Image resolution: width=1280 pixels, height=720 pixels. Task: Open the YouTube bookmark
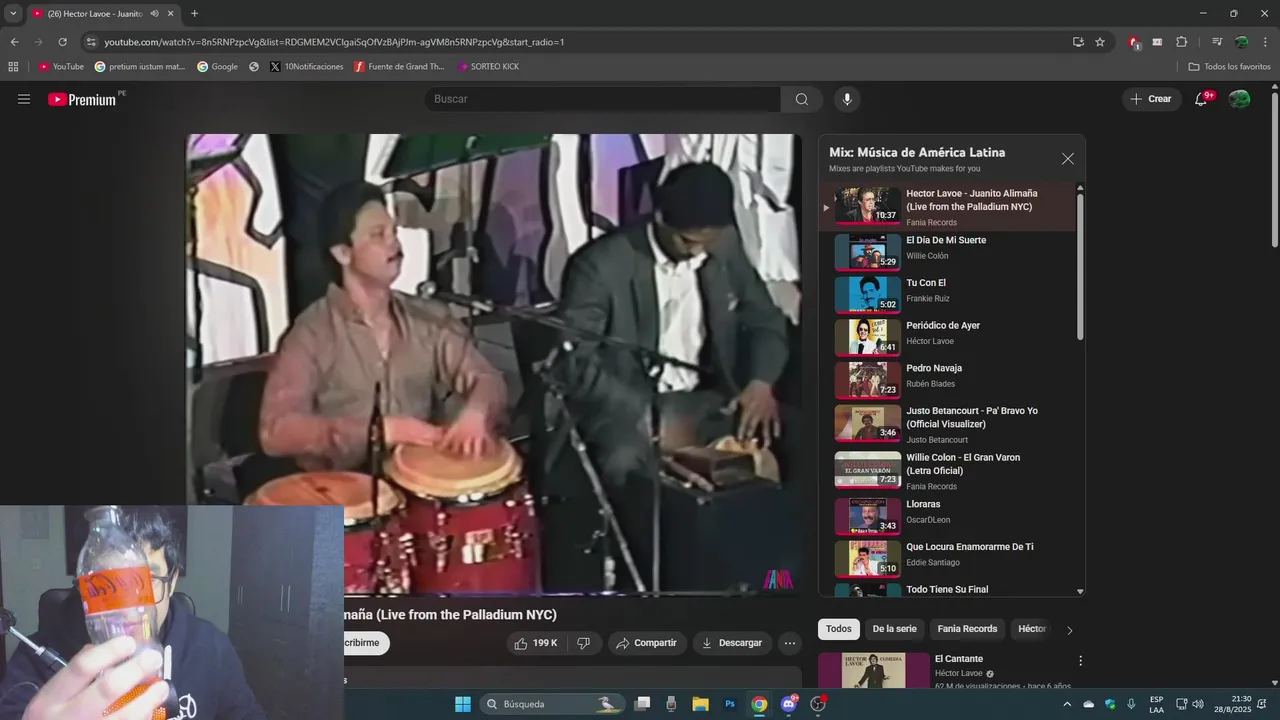(x=61, y=66)
